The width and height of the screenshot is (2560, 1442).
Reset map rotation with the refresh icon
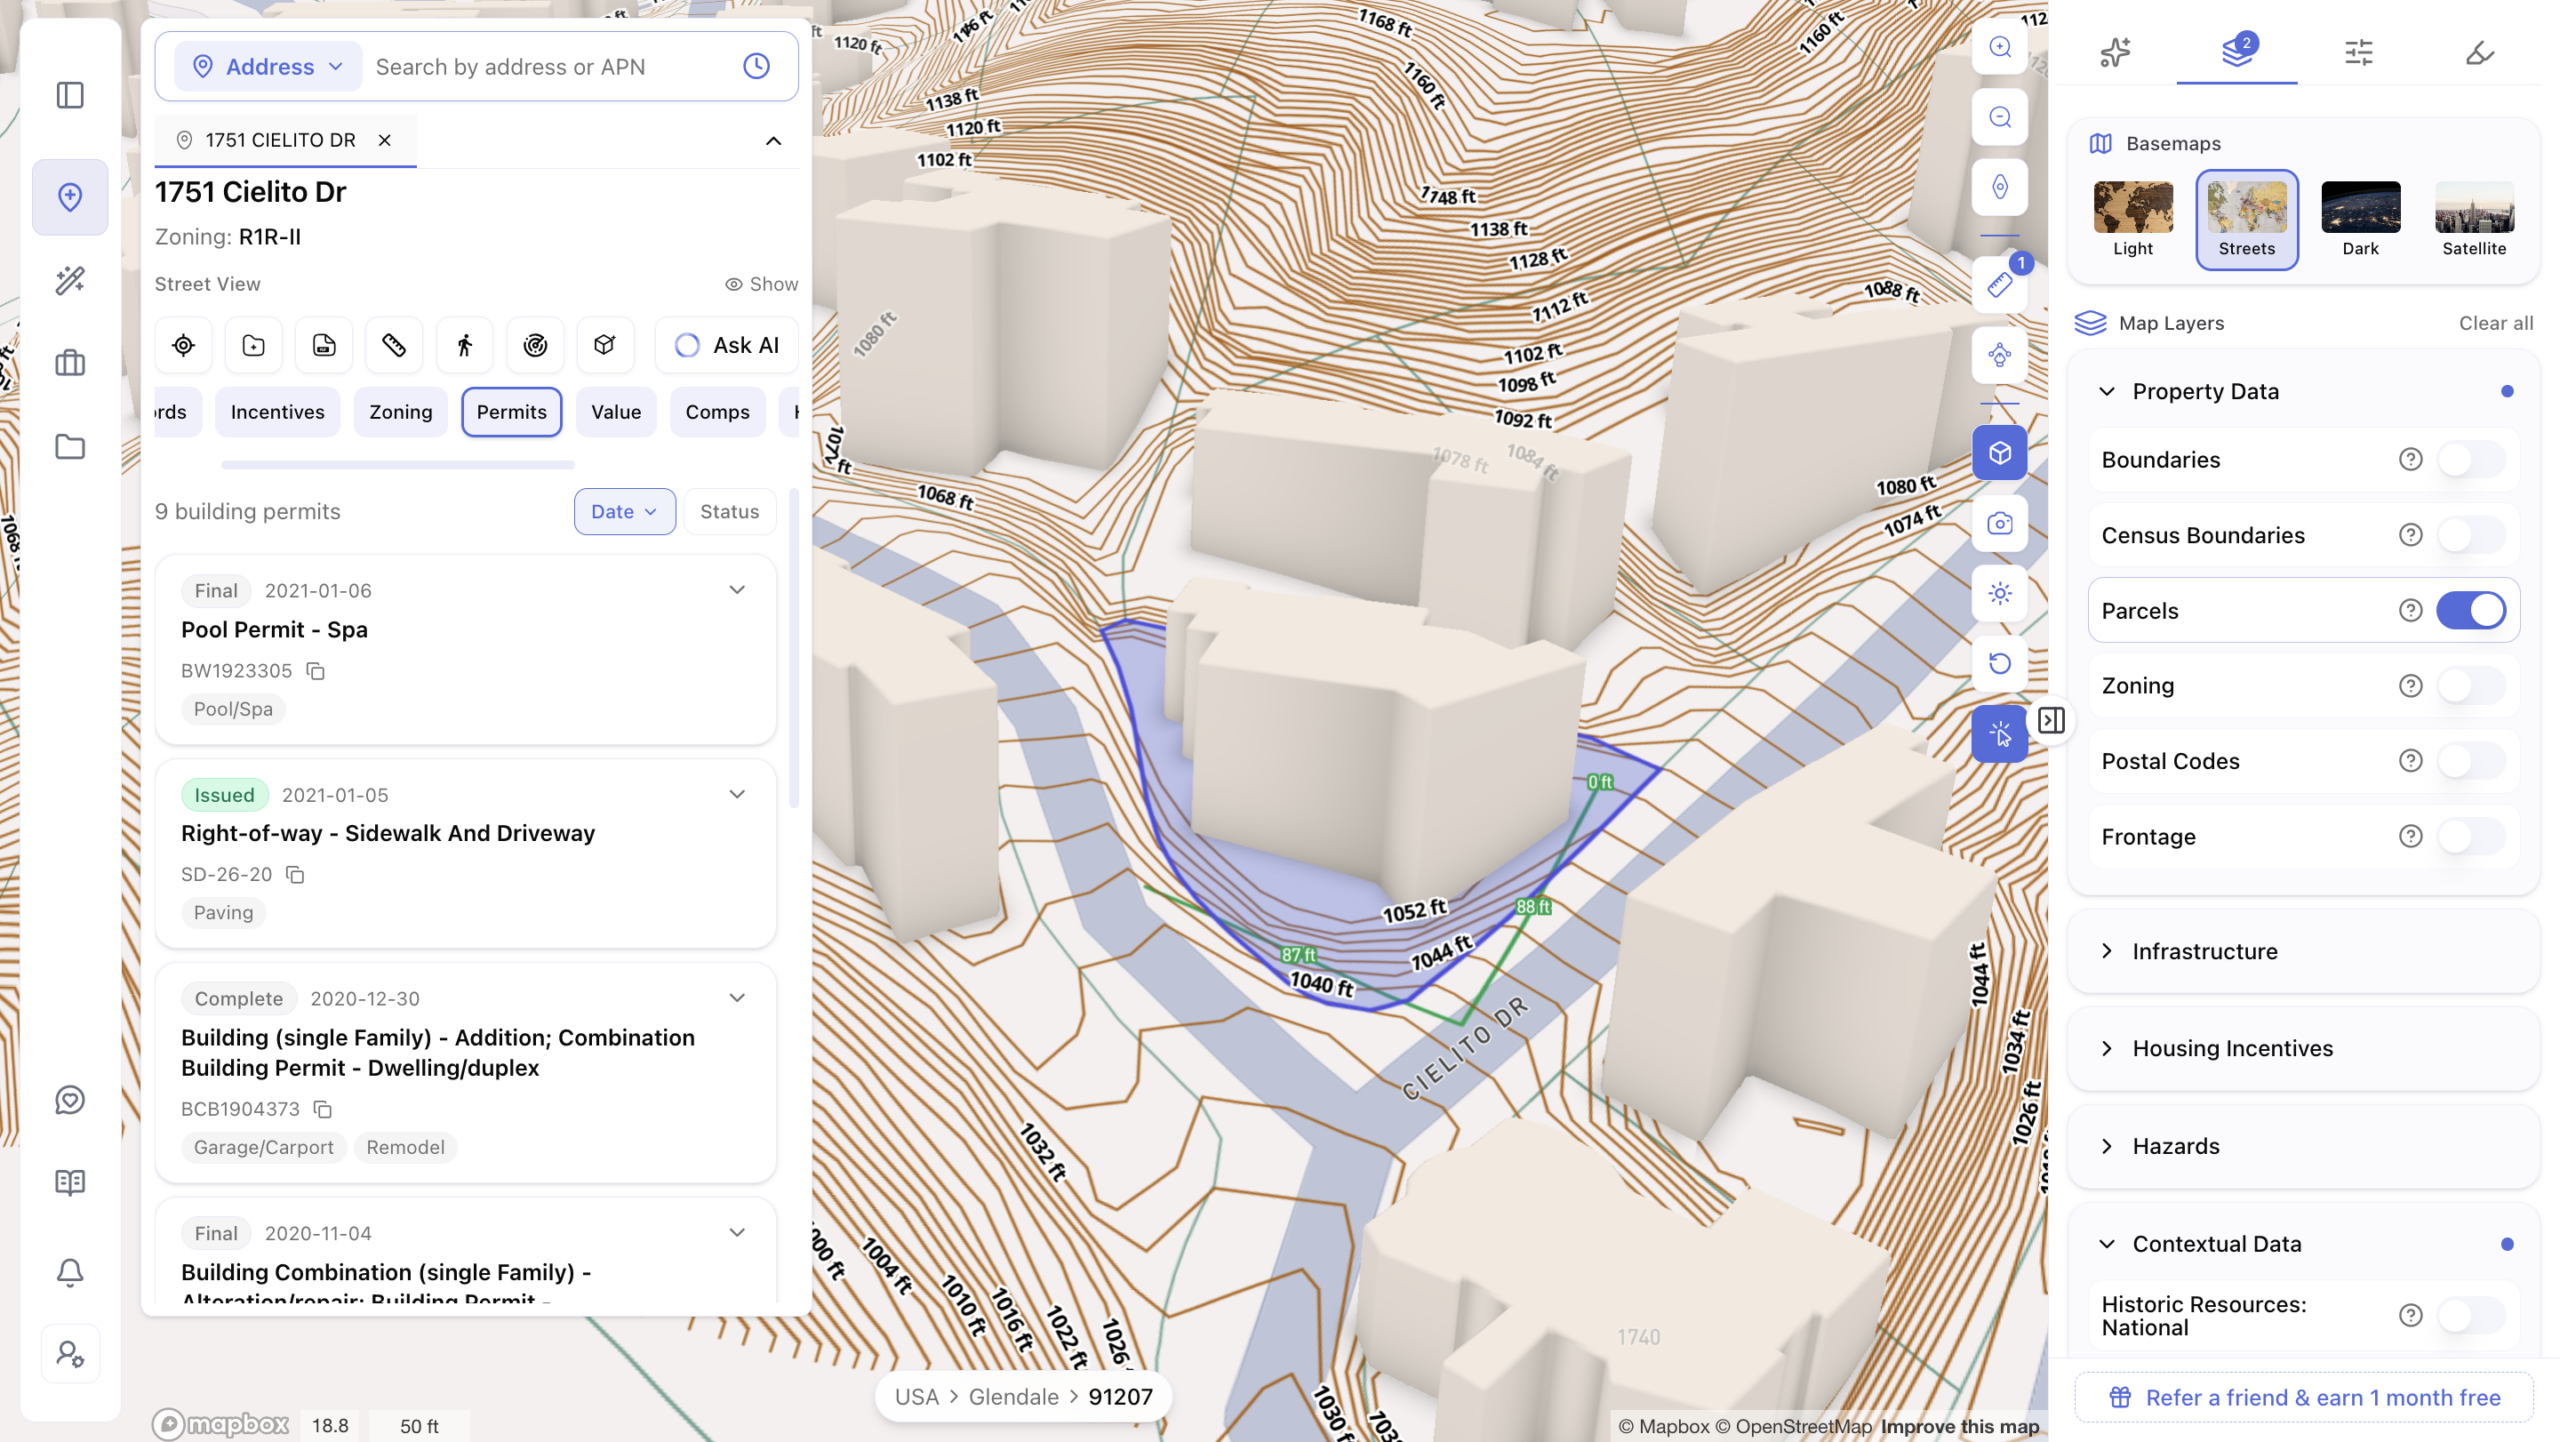2000,663
